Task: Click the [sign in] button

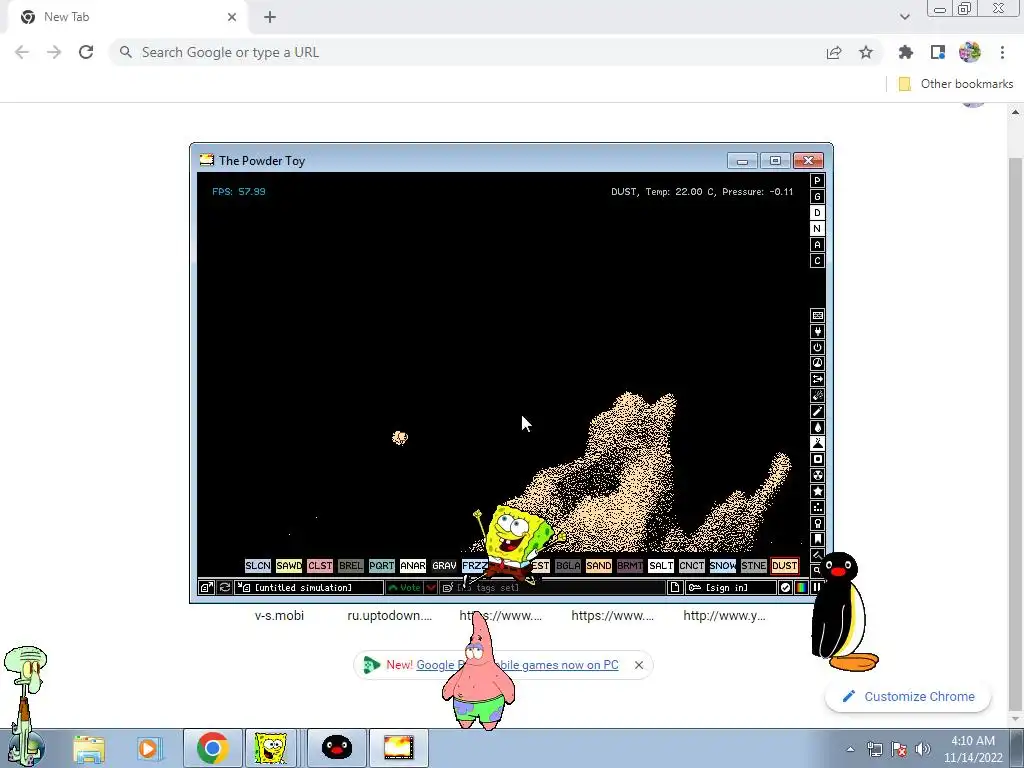Action: tap(731, 588)
